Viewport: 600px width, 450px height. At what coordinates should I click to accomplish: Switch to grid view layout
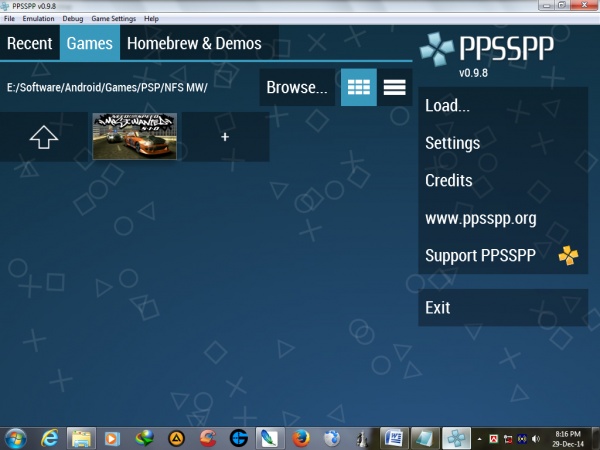tap(359, 87)
